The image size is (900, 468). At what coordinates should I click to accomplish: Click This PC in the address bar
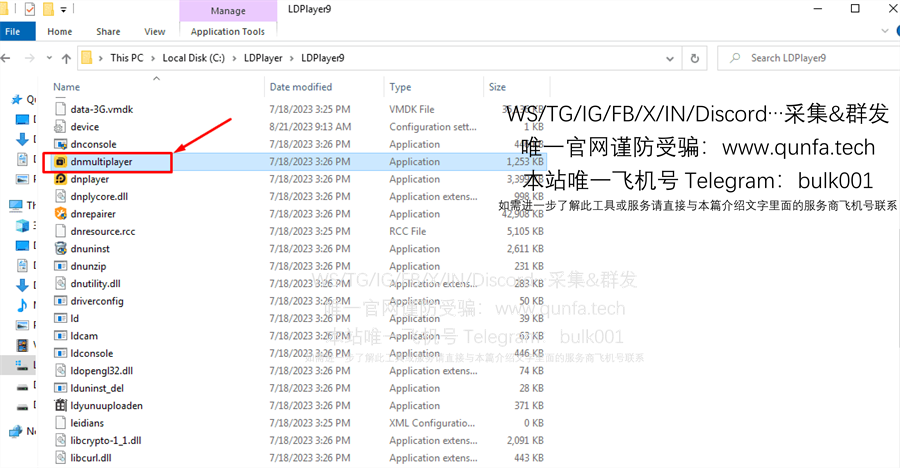coord(127,58)
